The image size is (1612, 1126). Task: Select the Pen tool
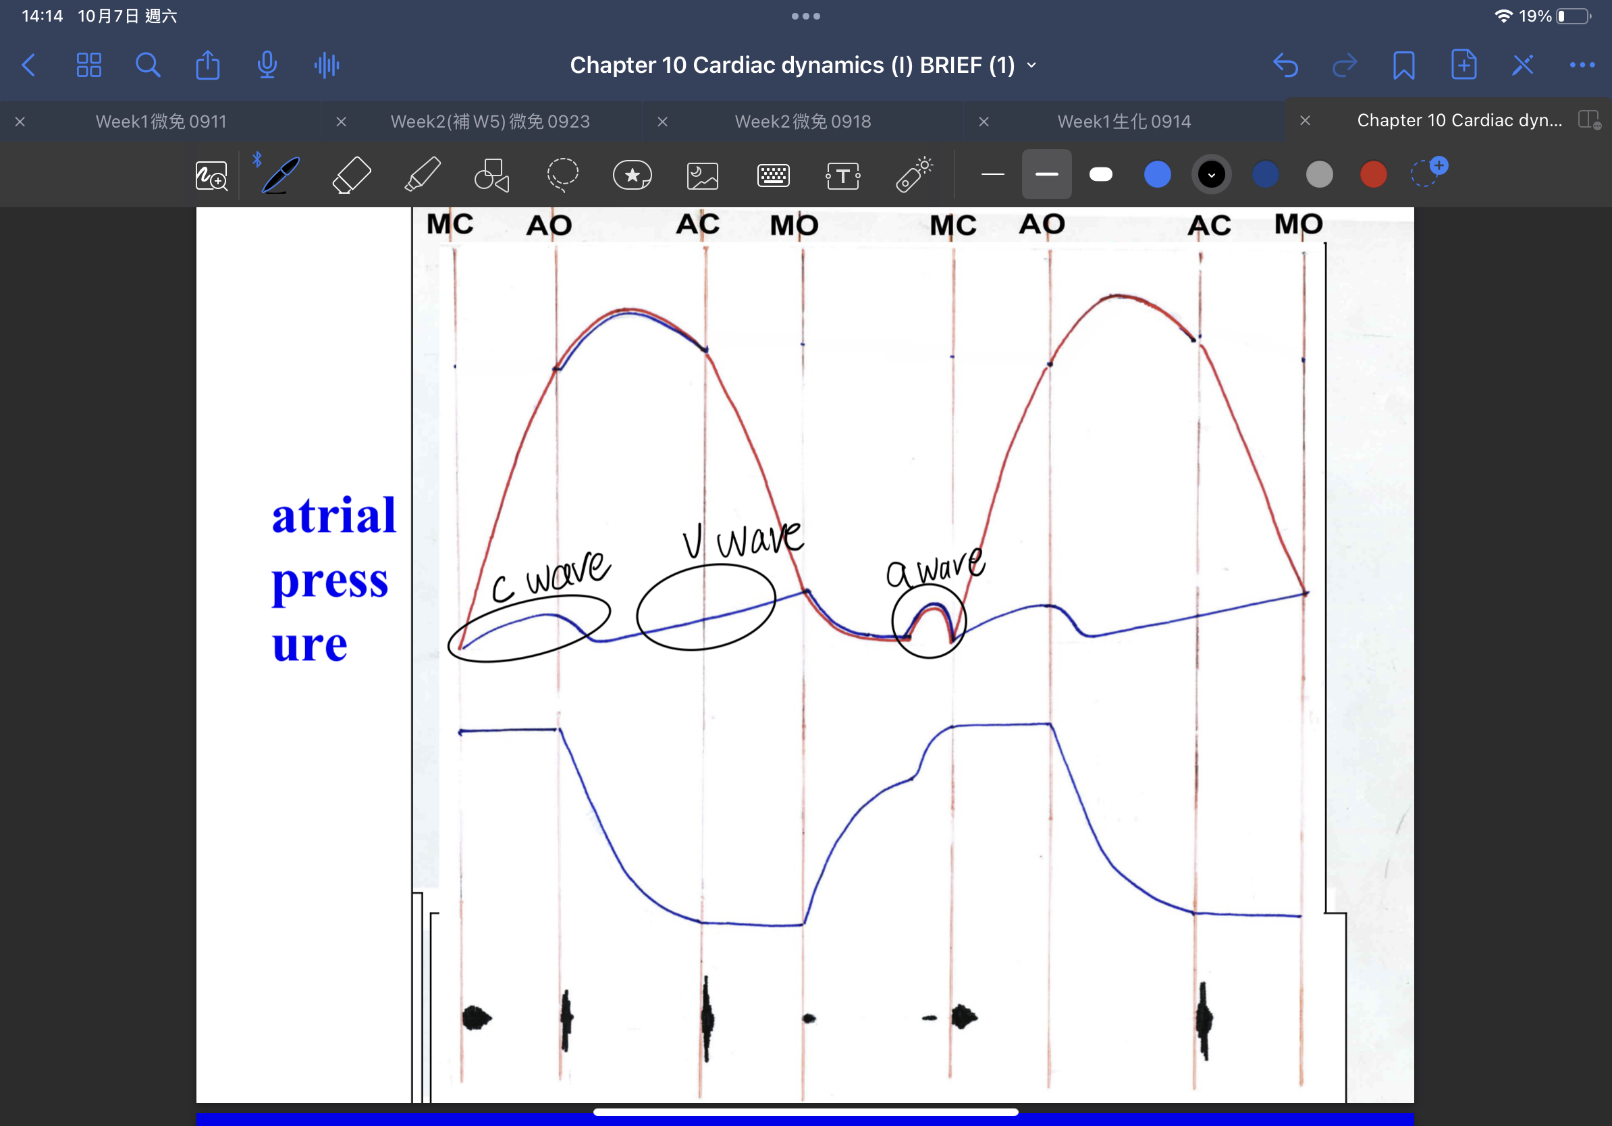[281, 176]
